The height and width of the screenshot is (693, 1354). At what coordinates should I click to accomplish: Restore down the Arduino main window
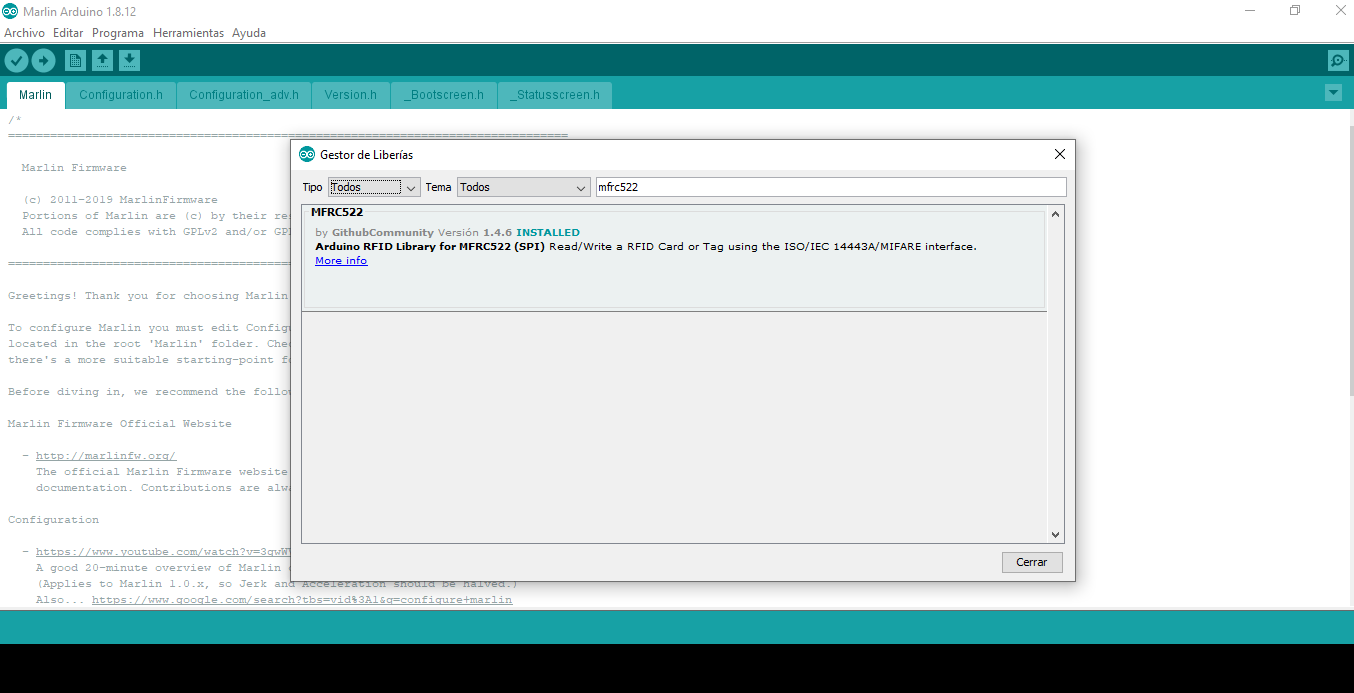pyautogui.click(x=1295, y=11)
